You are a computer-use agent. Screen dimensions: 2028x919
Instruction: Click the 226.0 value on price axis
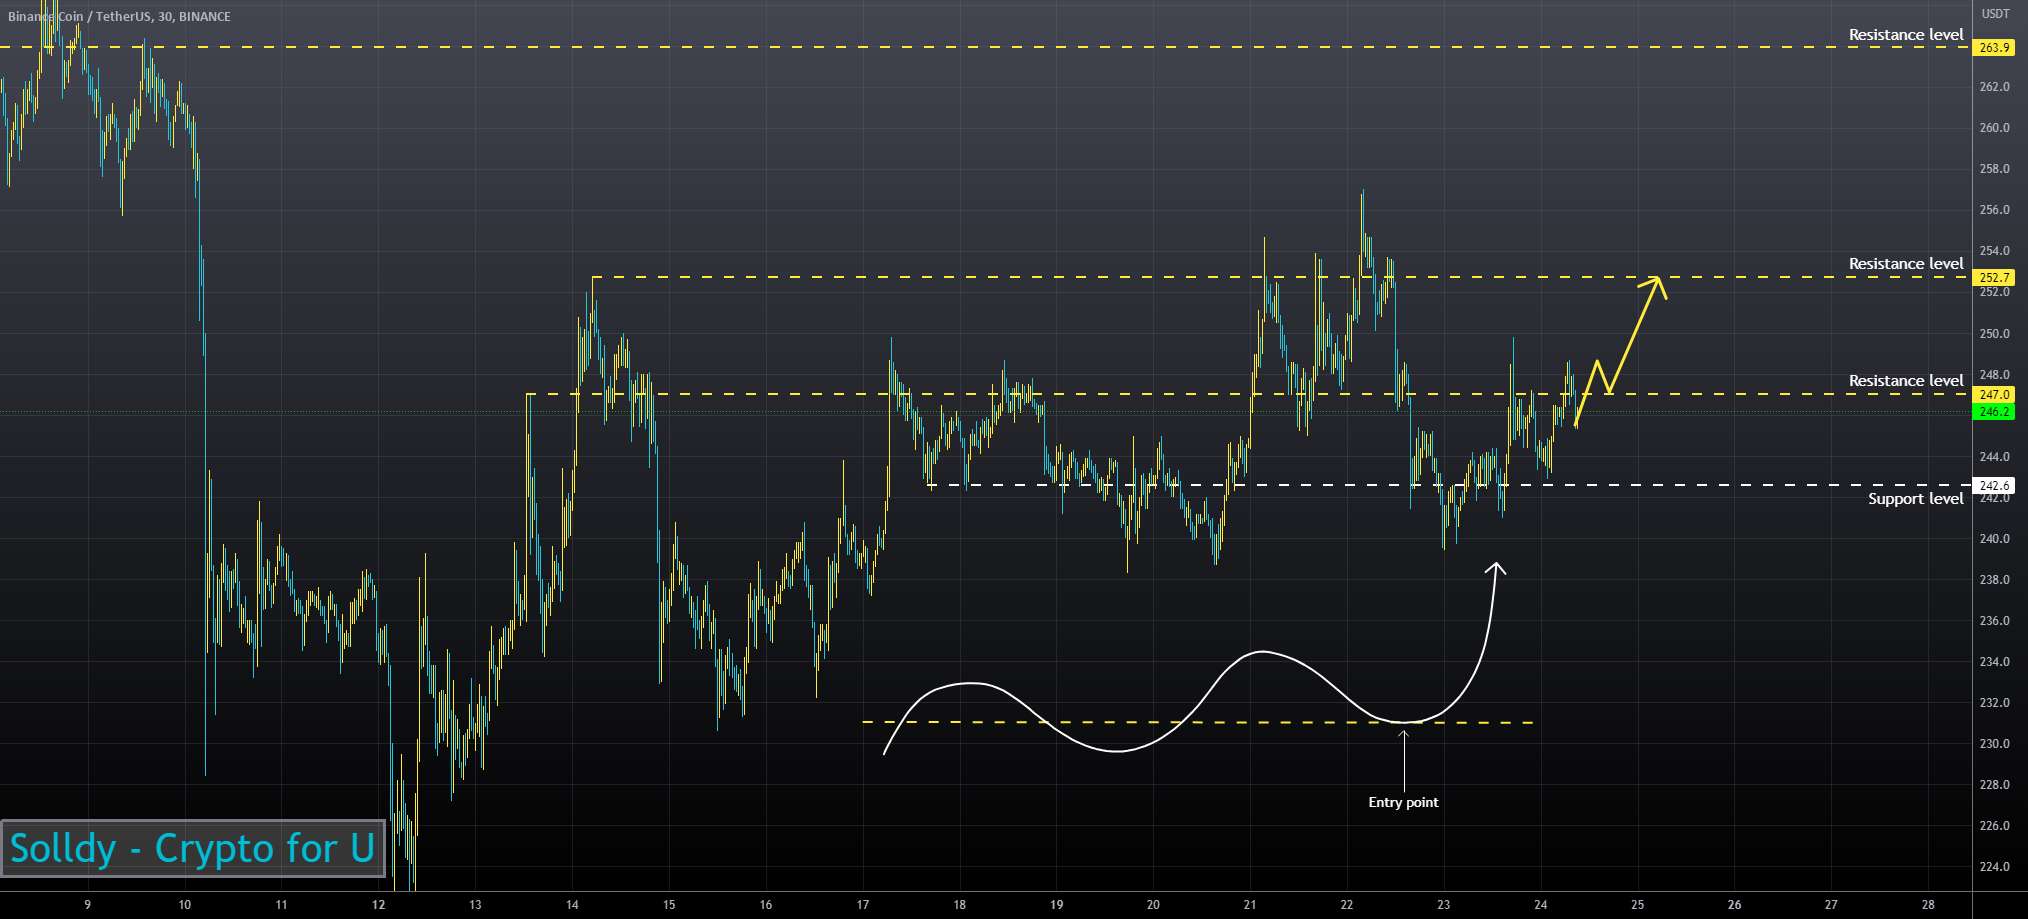(1994, 826)
